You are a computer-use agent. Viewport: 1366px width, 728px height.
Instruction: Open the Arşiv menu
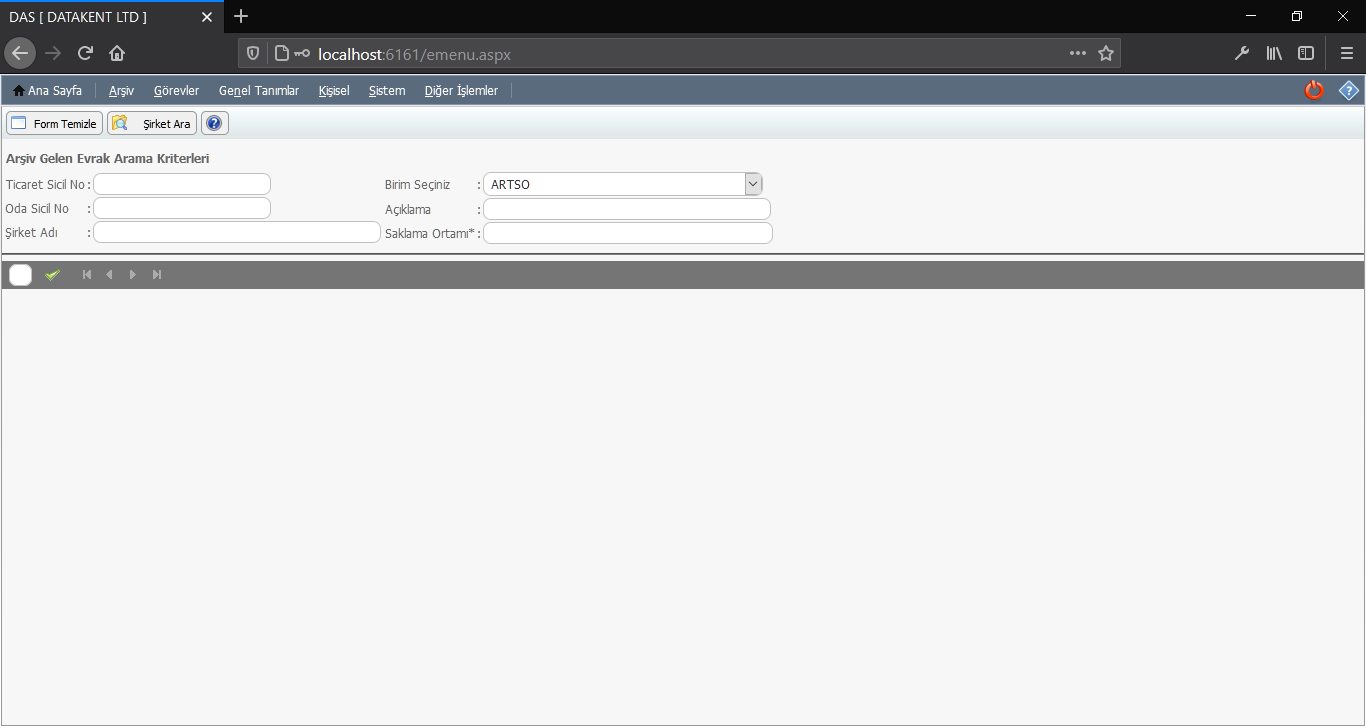(x=121, y=91)
